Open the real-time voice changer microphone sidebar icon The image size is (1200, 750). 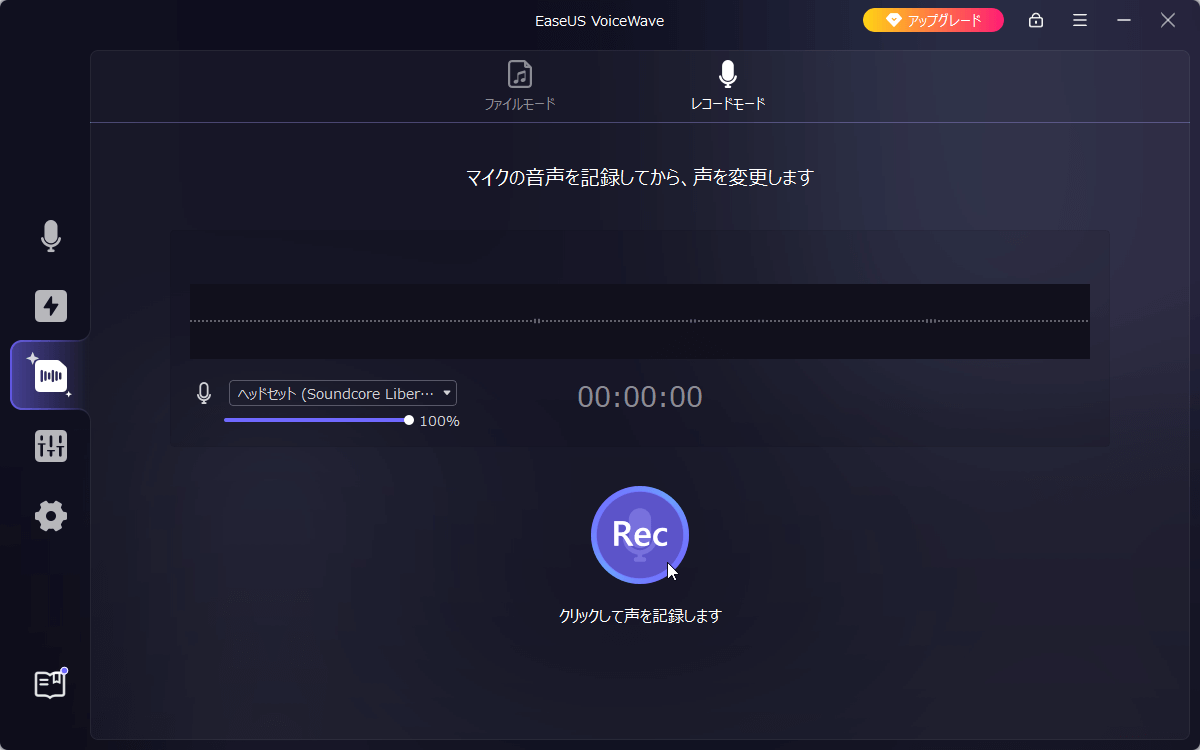tap(51, 236)
